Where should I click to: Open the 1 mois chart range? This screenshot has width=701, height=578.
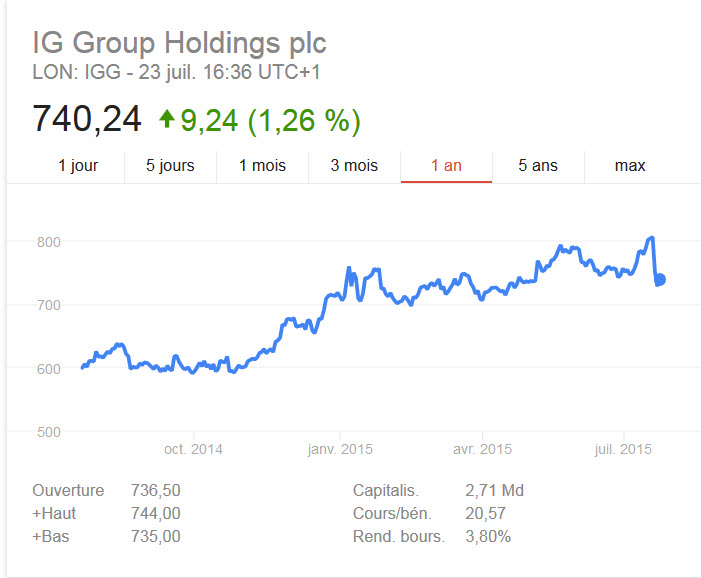point(262,165)
